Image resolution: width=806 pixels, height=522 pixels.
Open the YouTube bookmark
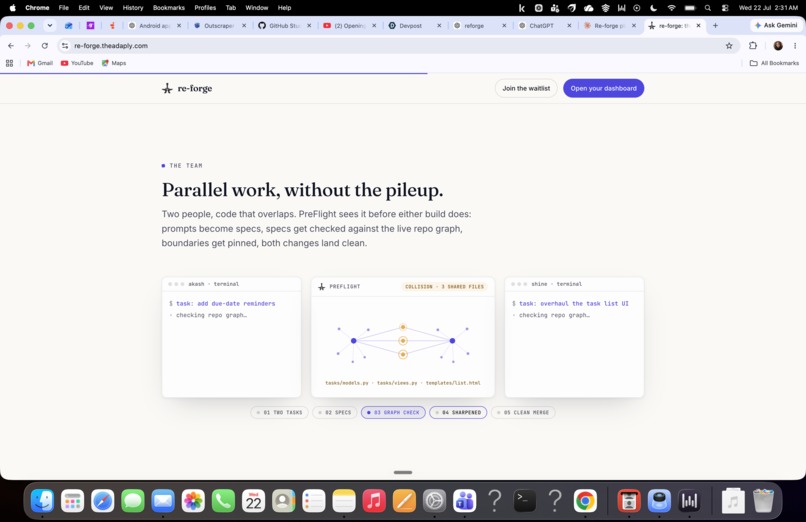77,63
